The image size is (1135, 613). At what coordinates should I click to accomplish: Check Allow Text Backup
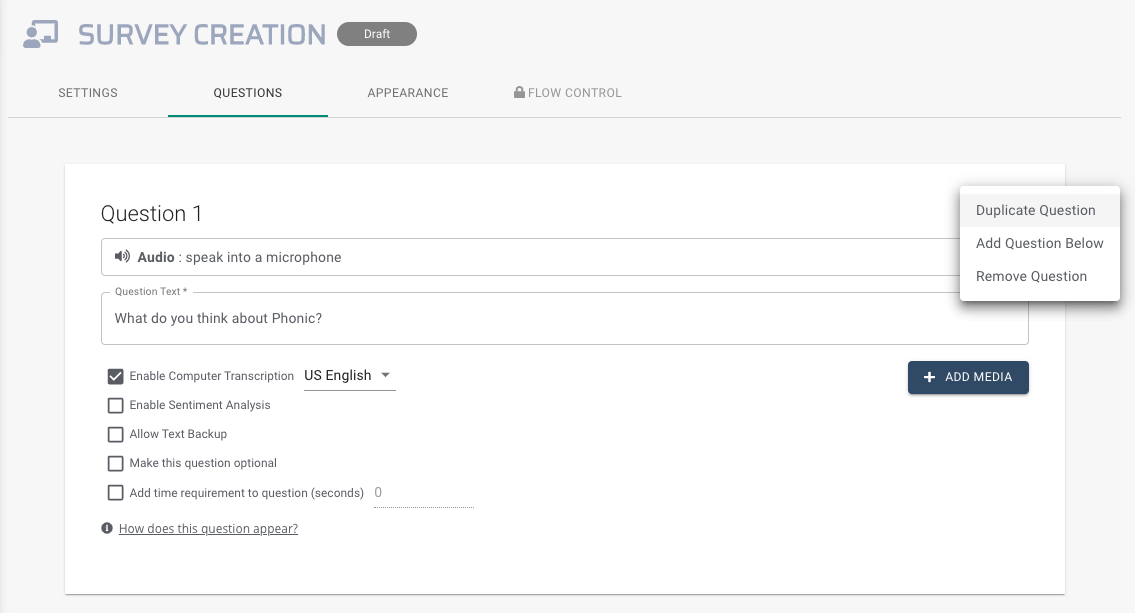pyautogui.click(x=115, y=434)
